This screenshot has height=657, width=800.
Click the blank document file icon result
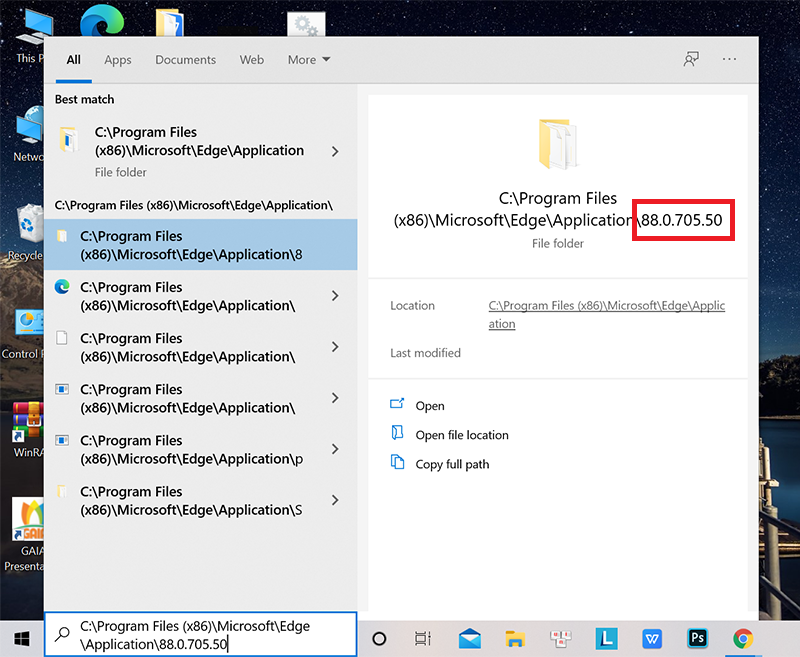(x=62, y=338)
